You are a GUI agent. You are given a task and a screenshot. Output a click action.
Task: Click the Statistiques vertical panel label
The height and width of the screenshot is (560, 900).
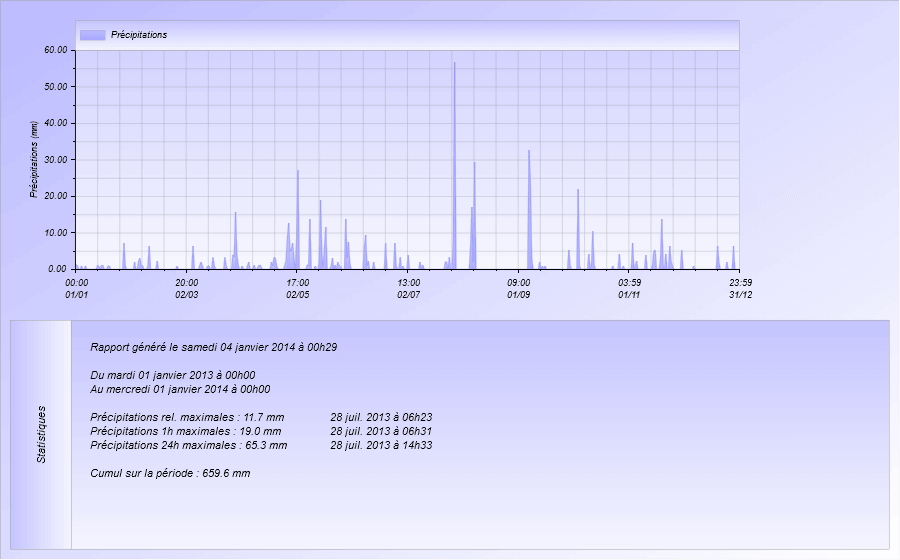click(x=42, y=434)
